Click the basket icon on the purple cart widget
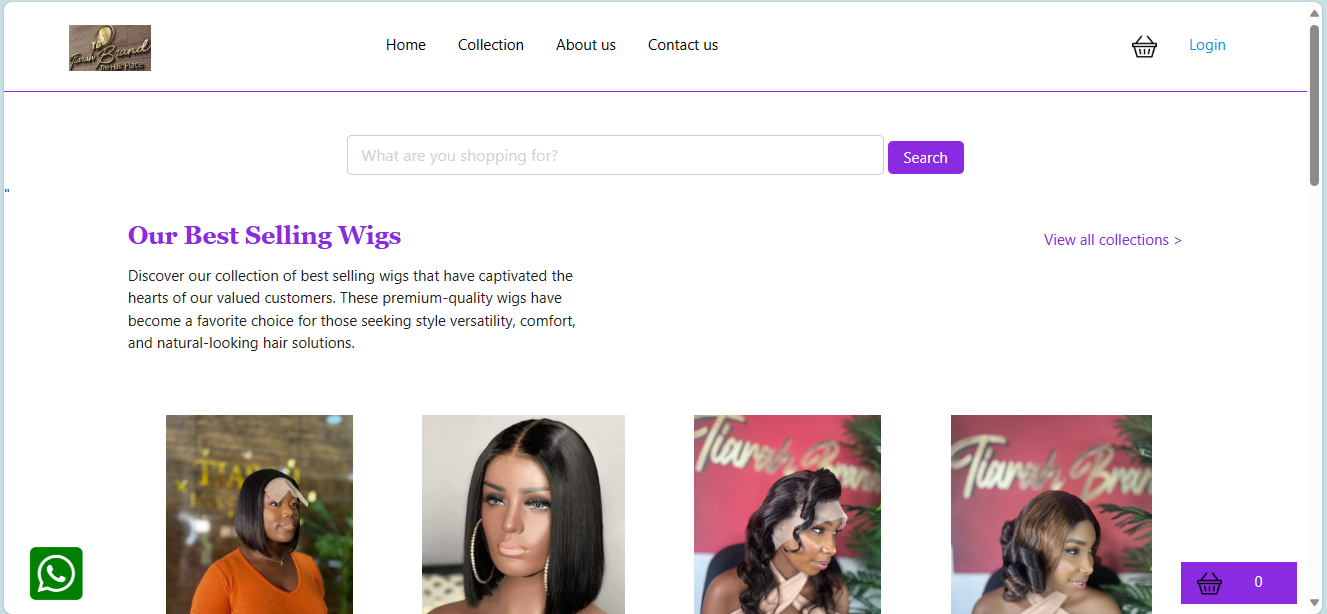The height and width of the screenshot is (614, 1327). [1210, 581]
